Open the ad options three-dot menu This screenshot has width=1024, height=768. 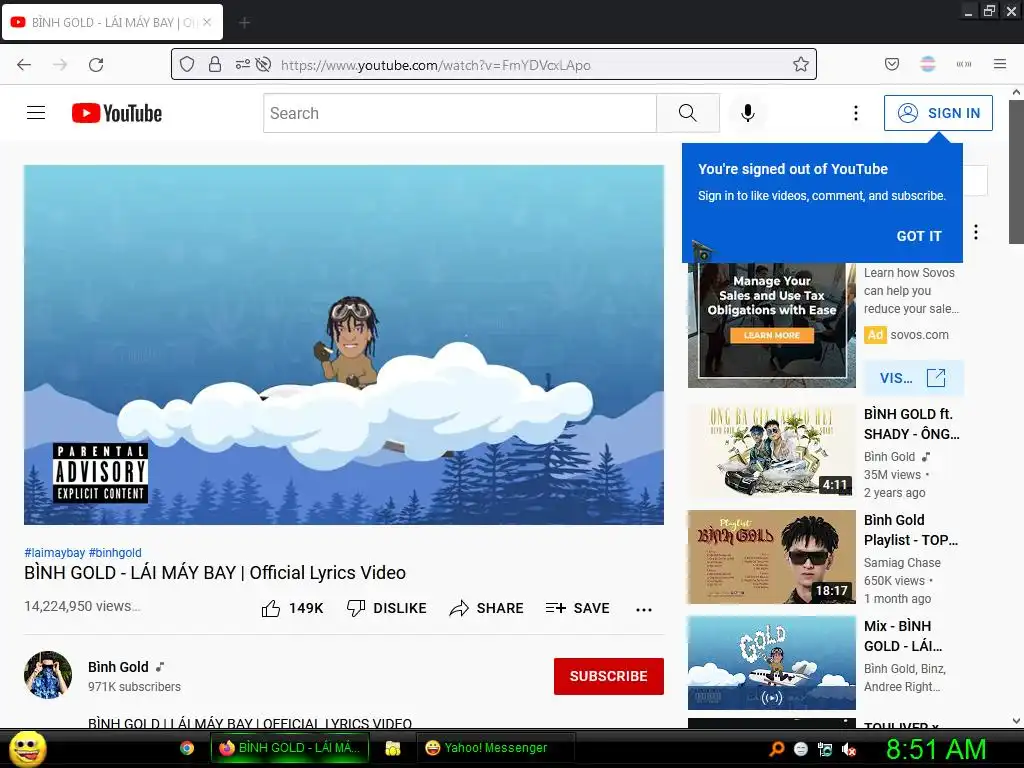pos(976,232)
